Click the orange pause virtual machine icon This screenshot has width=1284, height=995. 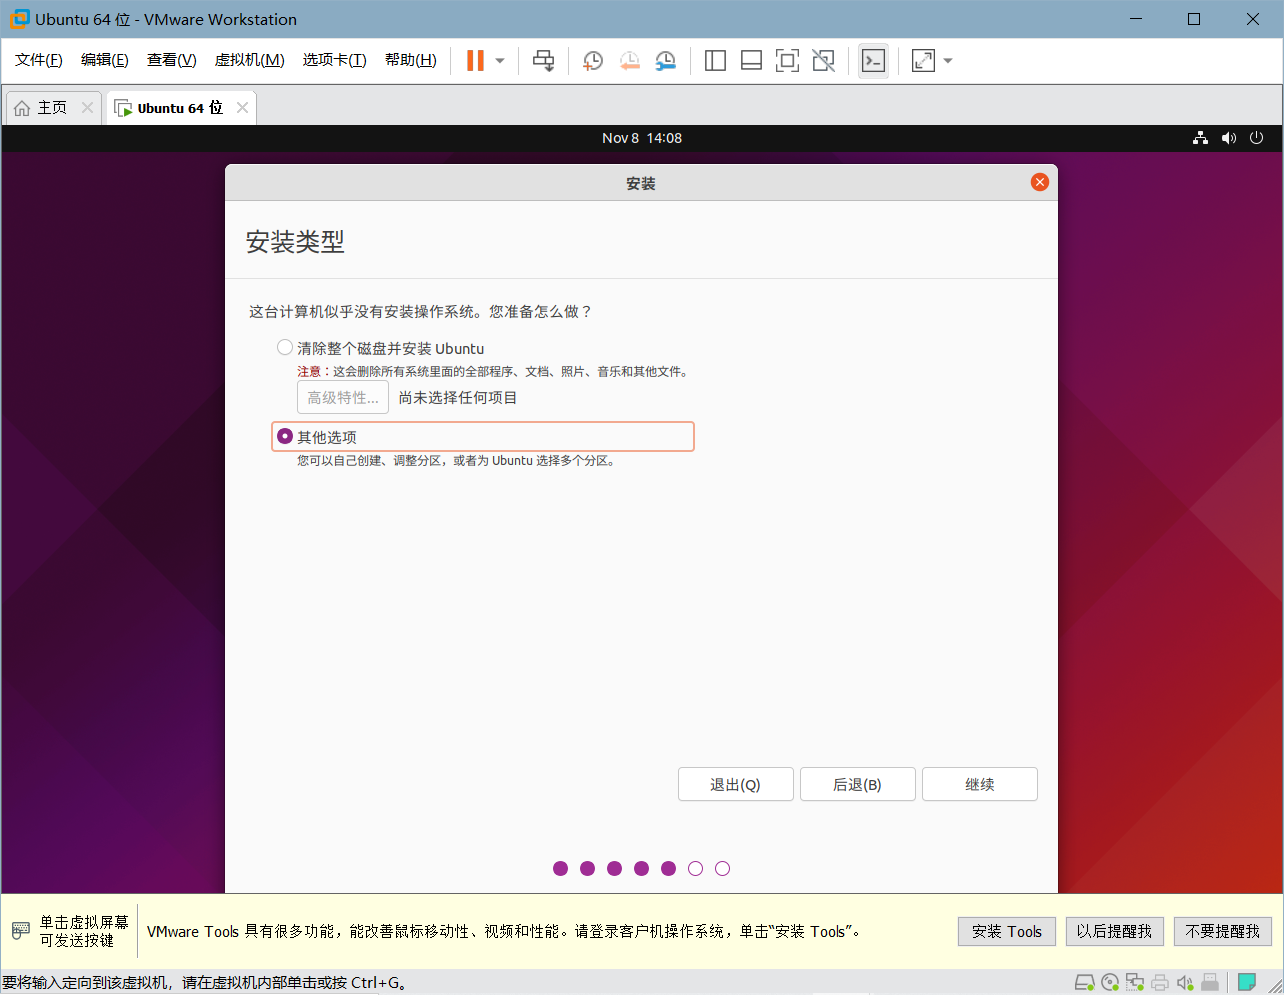pyautogui.click(x=475, y=61)
